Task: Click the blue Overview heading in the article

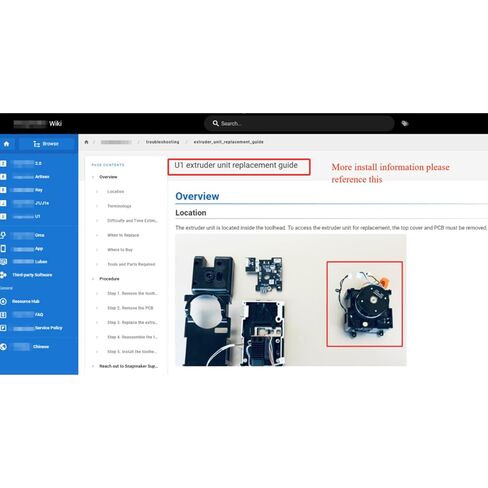Action: point(197,196)
